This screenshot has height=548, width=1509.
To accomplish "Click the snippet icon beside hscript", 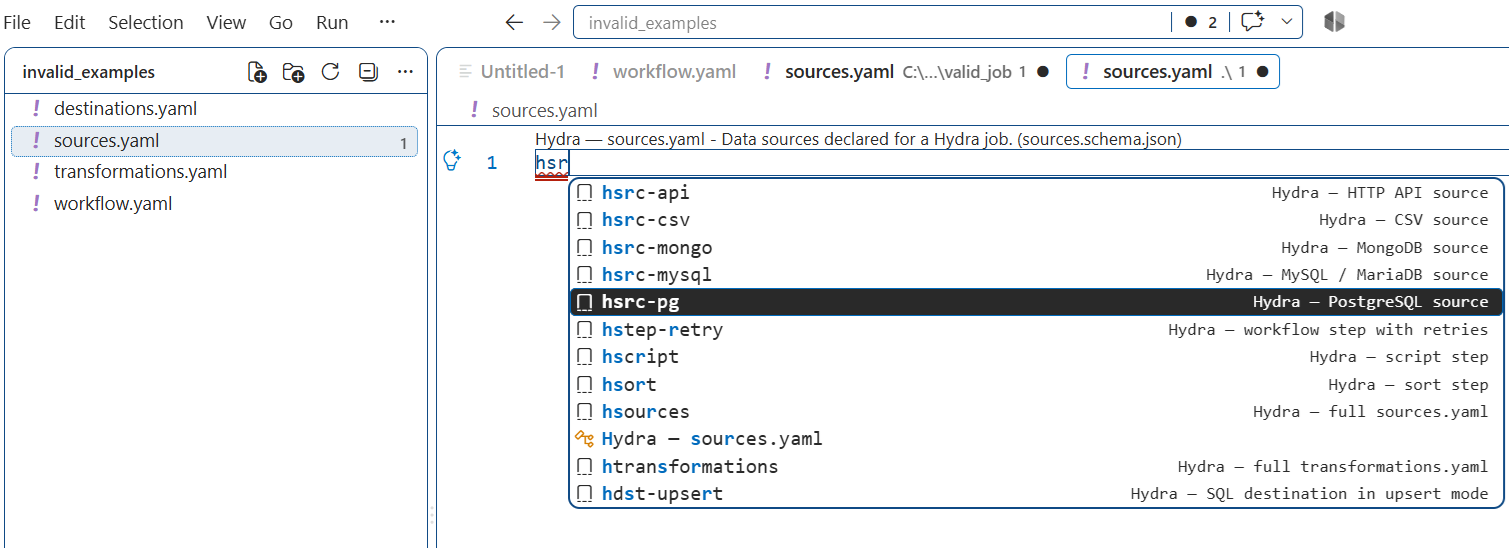I will tap(585, 357).
